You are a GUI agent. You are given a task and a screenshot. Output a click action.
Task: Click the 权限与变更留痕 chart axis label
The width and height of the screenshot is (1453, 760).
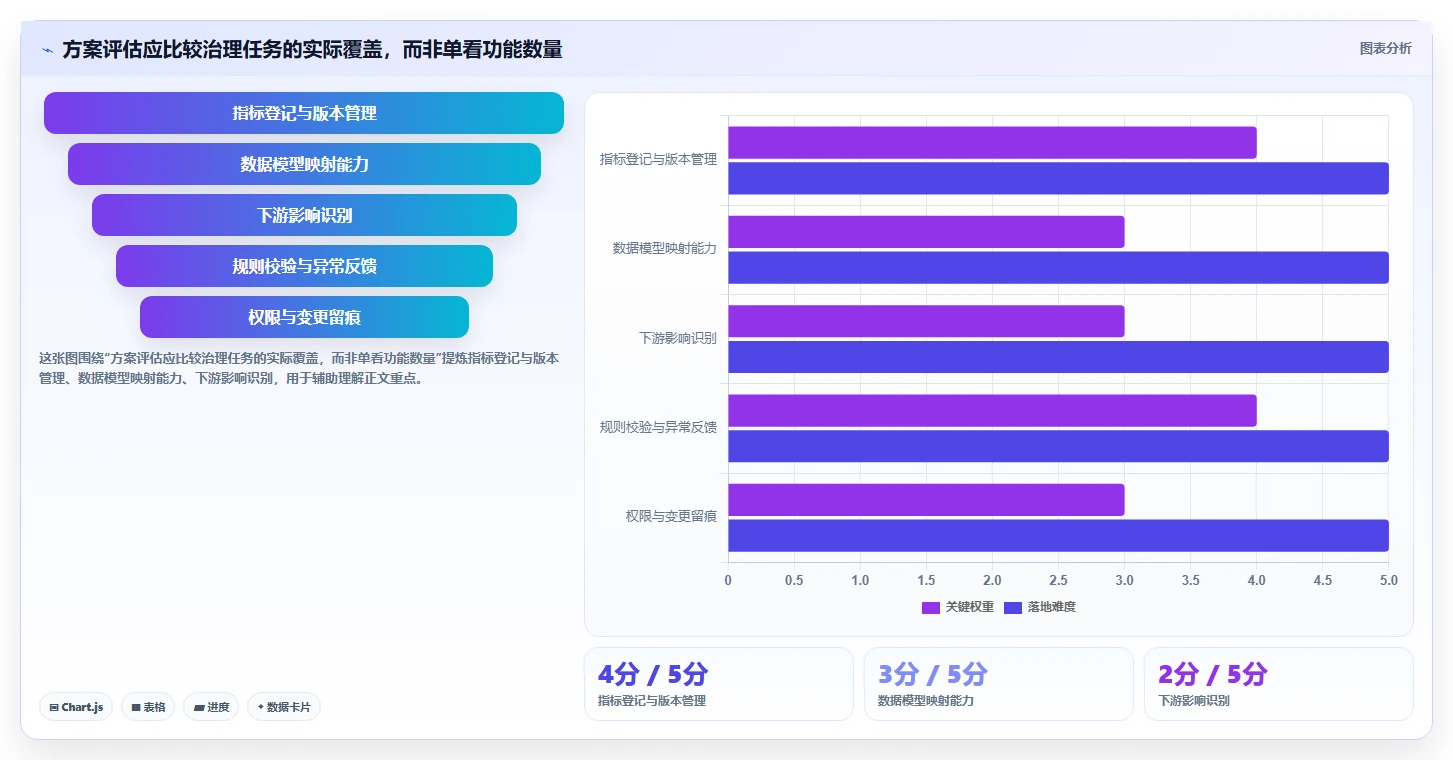click(x=671, y=516)
